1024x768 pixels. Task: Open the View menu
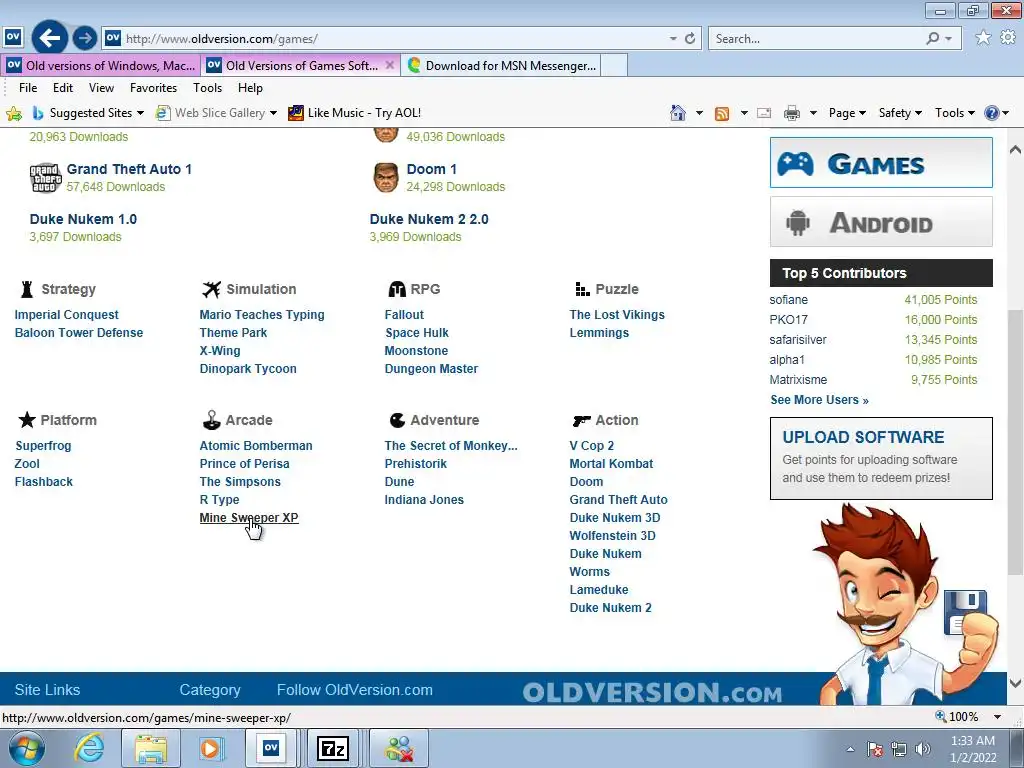(101, 88)
